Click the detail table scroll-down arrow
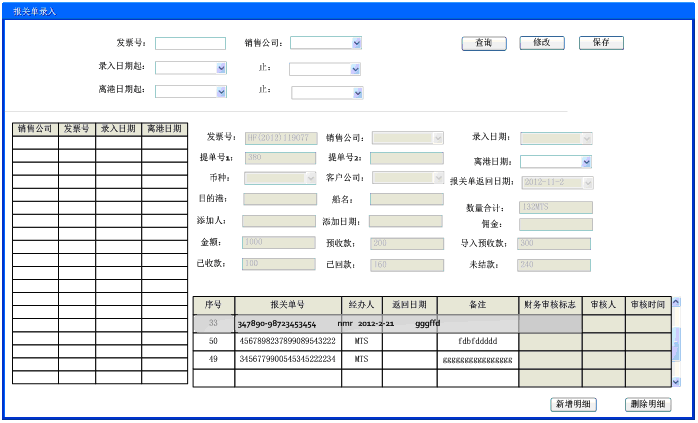Screen dimensions: 698x423 click(676, 381)
